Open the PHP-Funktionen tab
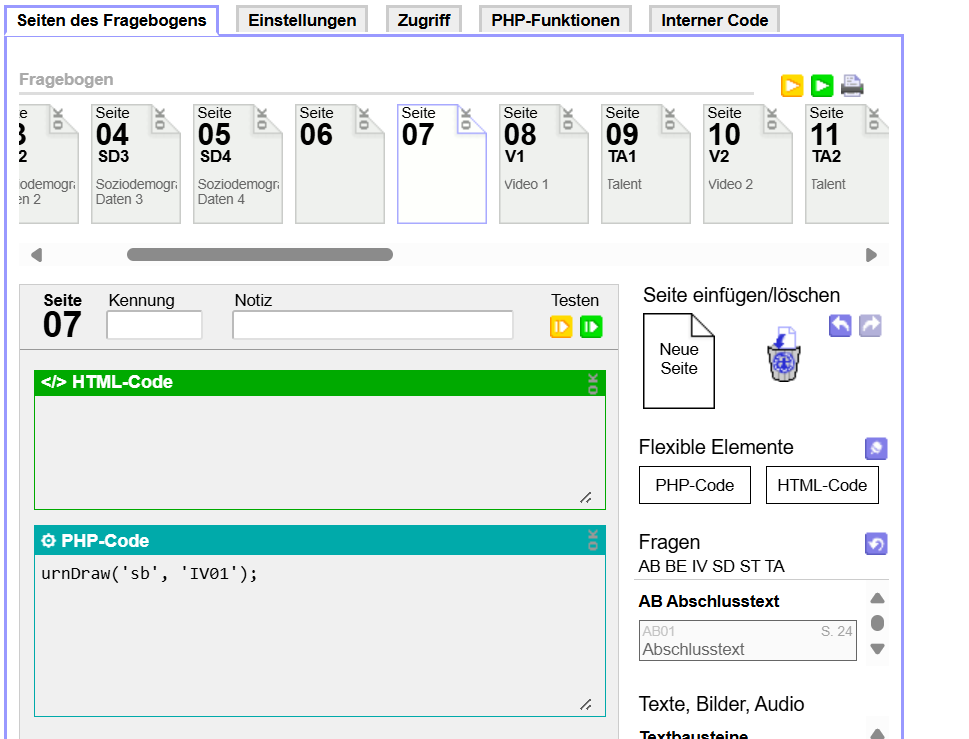The height and width of the screenshot is (739, 969). tap(555, 20)
